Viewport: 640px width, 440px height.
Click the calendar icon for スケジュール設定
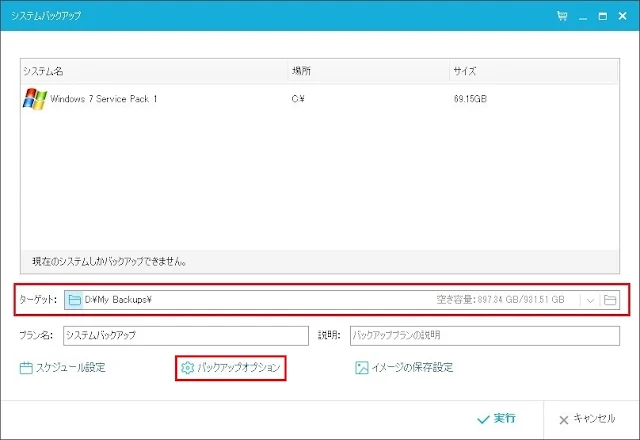click(x=26, y=368)
